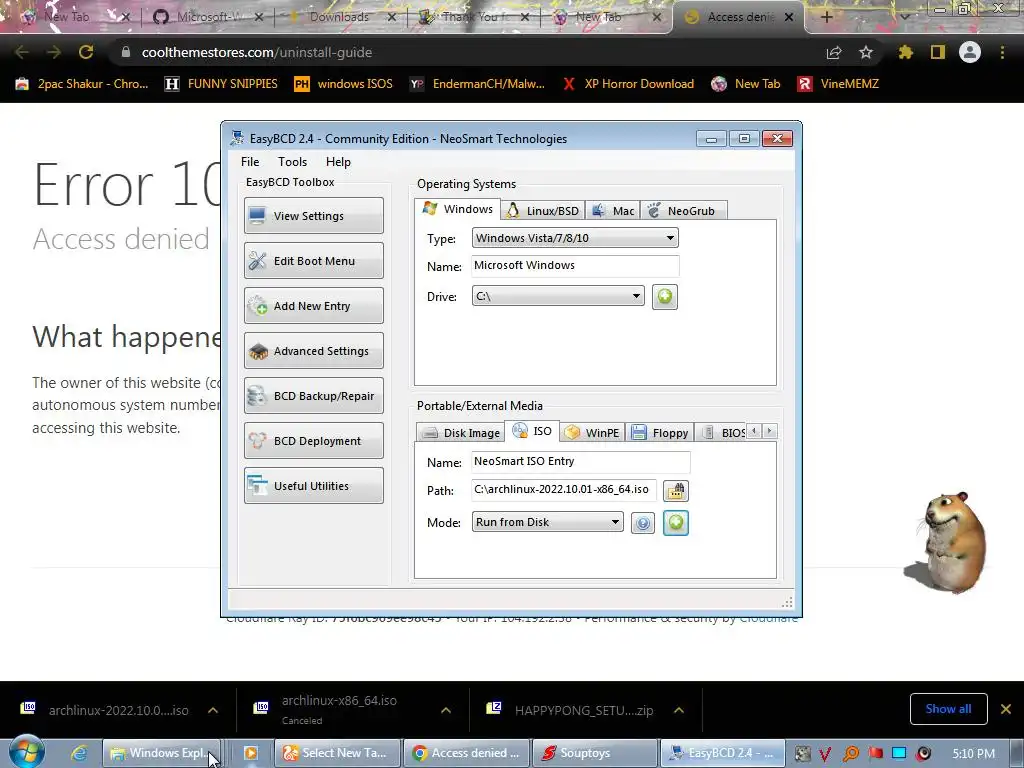1024x768 pixels.
Task: Open the Chrome three-dot menu
Action: pos(1002,52)
